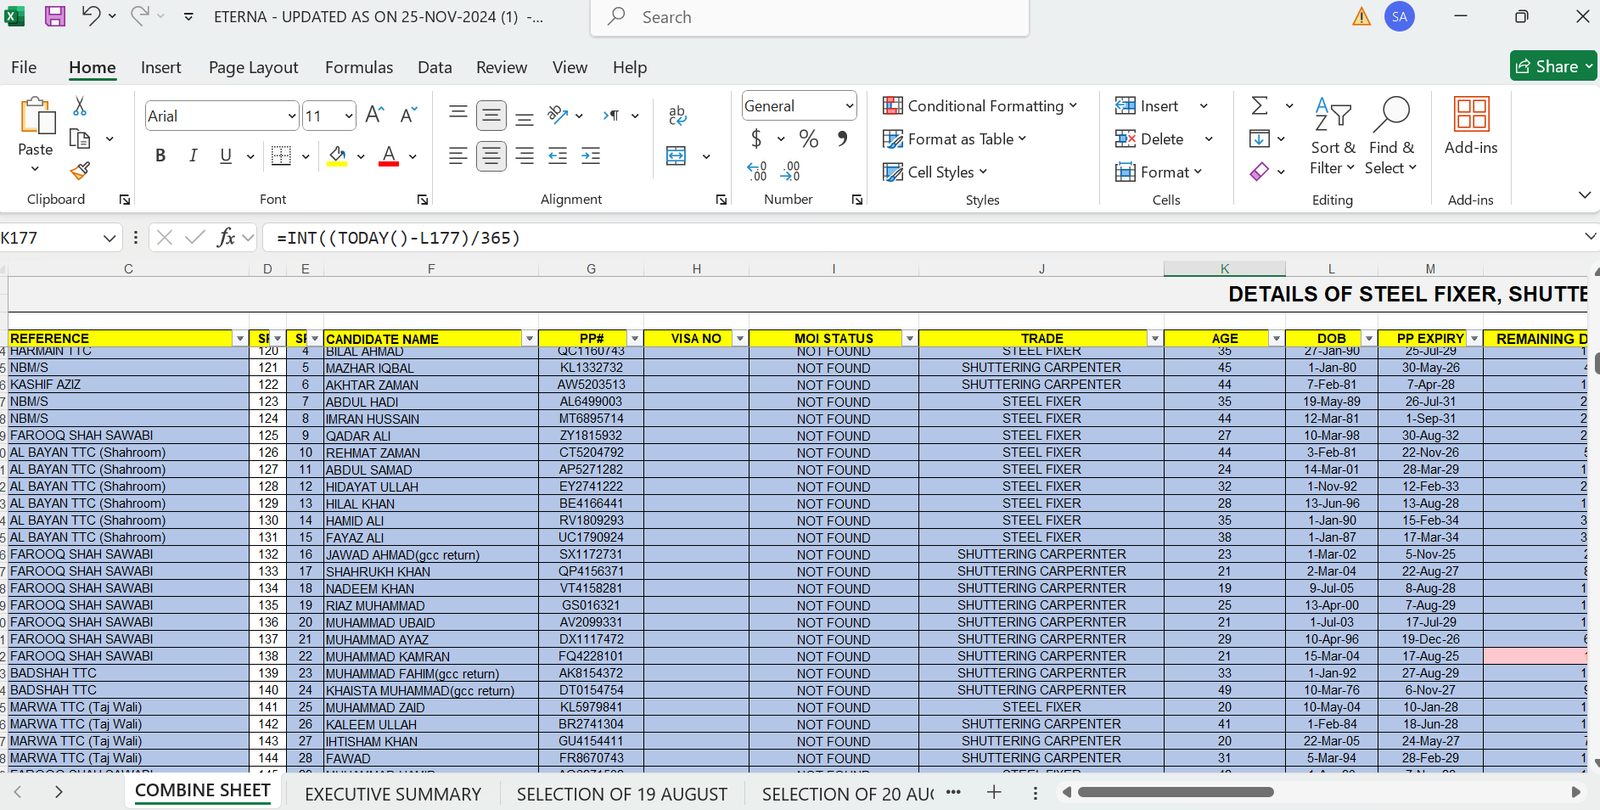Open the Font name dropdown showing Arial
1600x810 pixels.
pos(291,116)
